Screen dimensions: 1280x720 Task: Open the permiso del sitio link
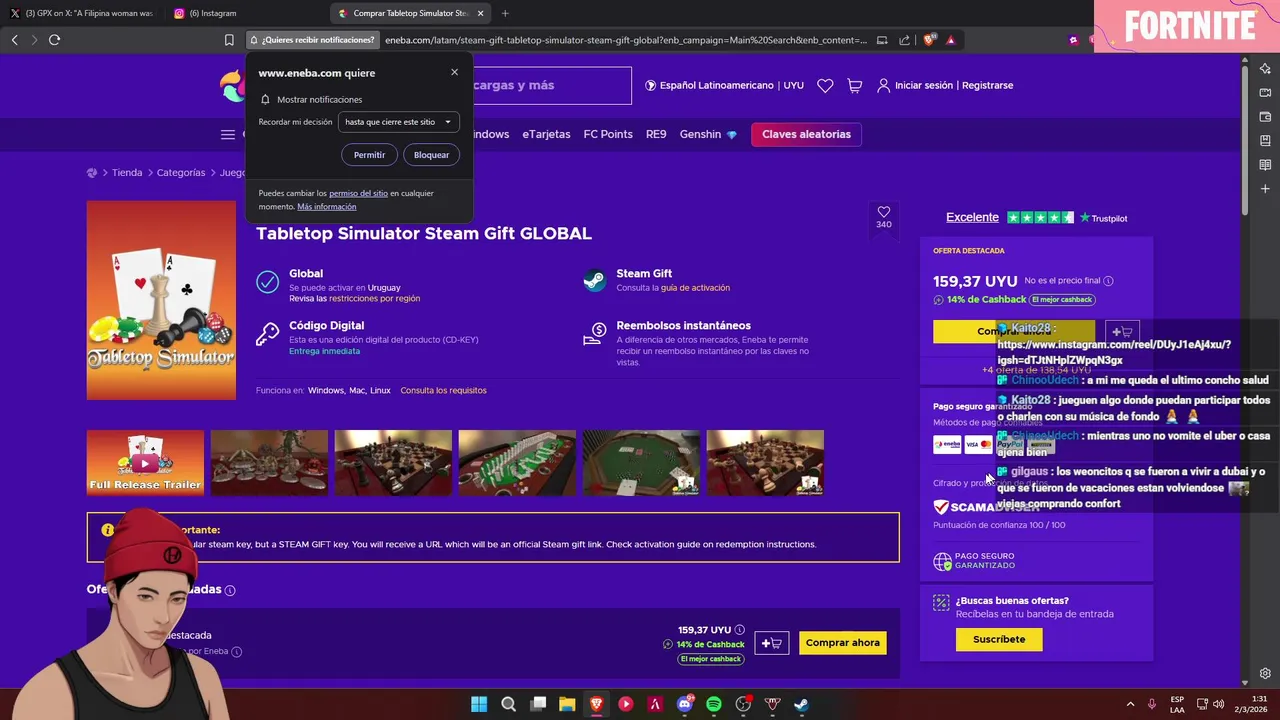[358, 193]
